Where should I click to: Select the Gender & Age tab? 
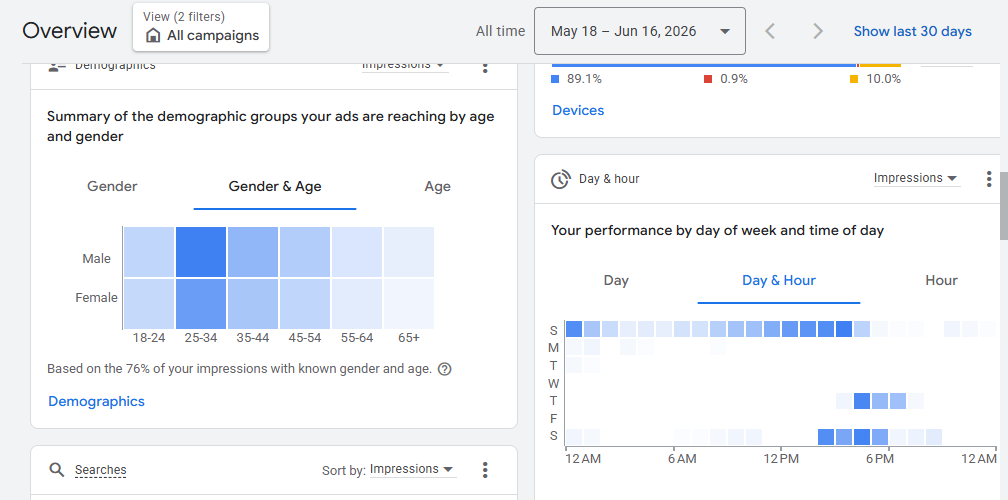pos(275,186)
